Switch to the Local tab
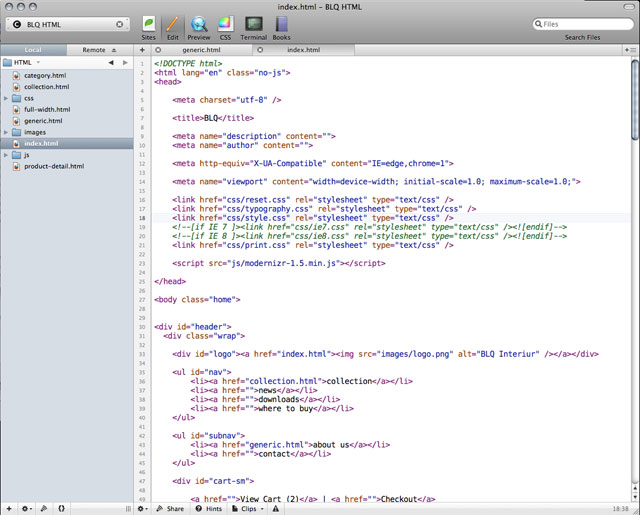 pyautogui.click(x=33, y=50)
